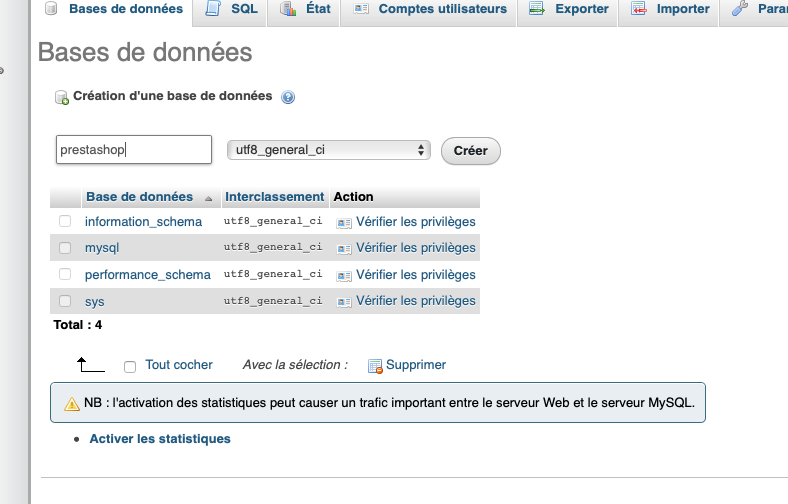Open the information_schema database link
This screenshot has height=504, width=788.
click(143, 222)
